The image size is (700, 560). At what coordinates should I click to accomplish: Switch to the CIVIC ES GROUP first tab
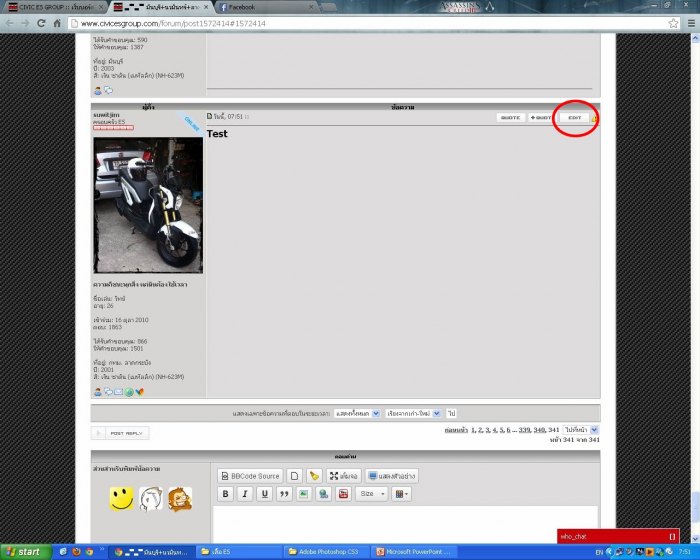pos(56,7)
